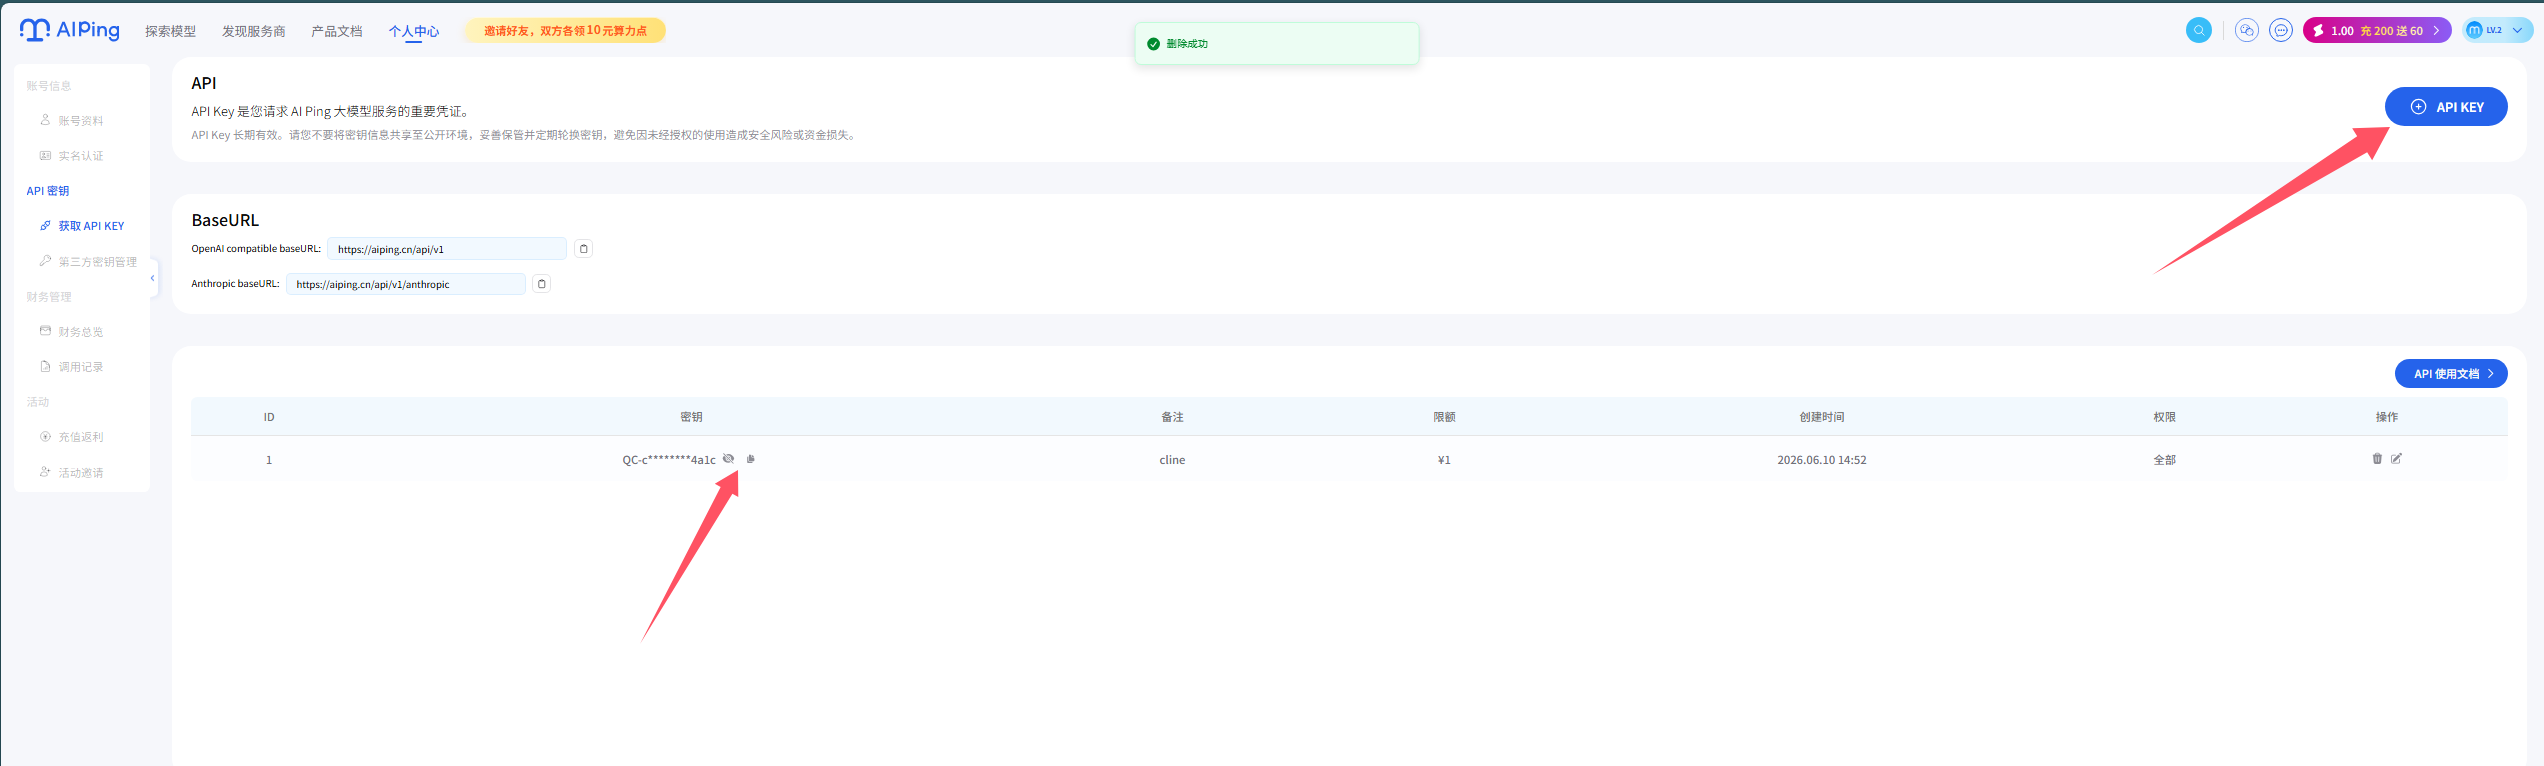Open the 探索模型 menu
The height and width of the screenshot is (766, 2544).
pyautogui.click(x=170, y=31)
